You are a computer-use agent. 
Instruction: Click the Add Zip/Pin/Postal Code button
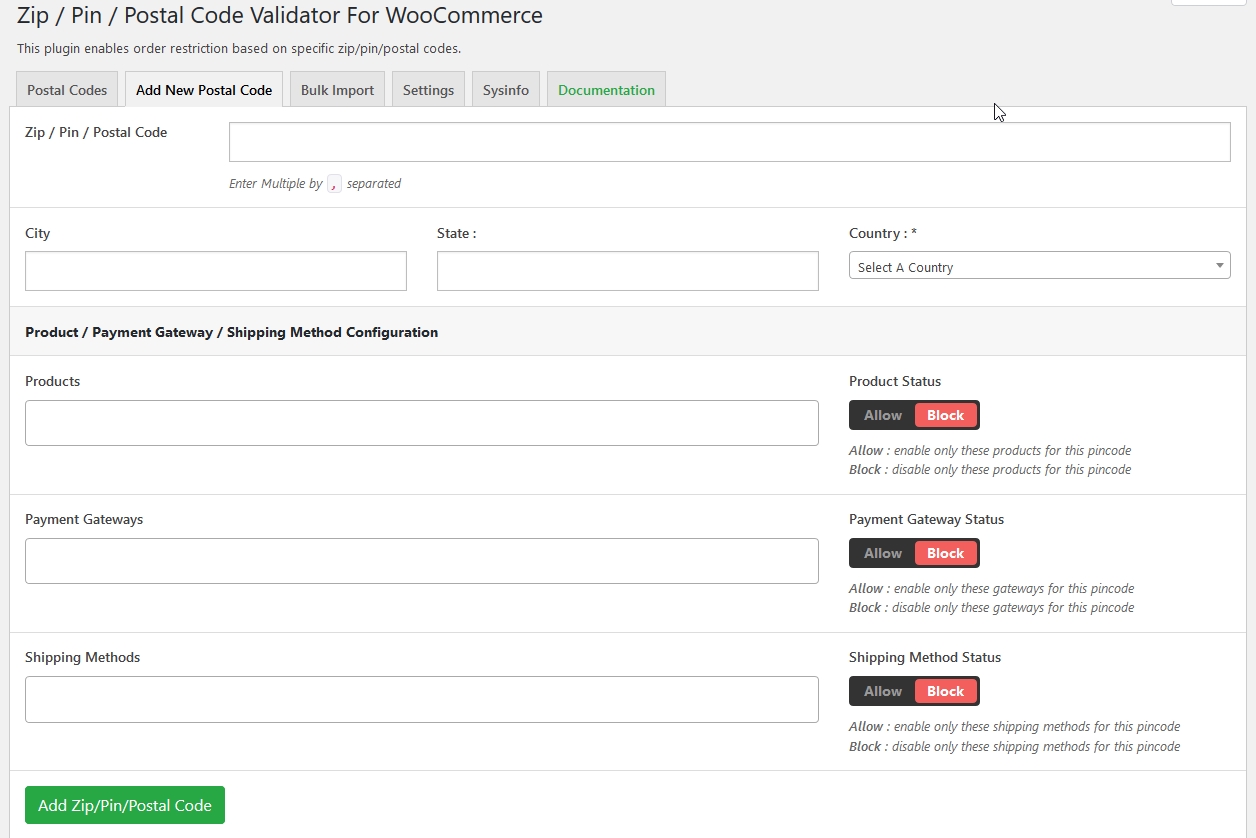124,804
